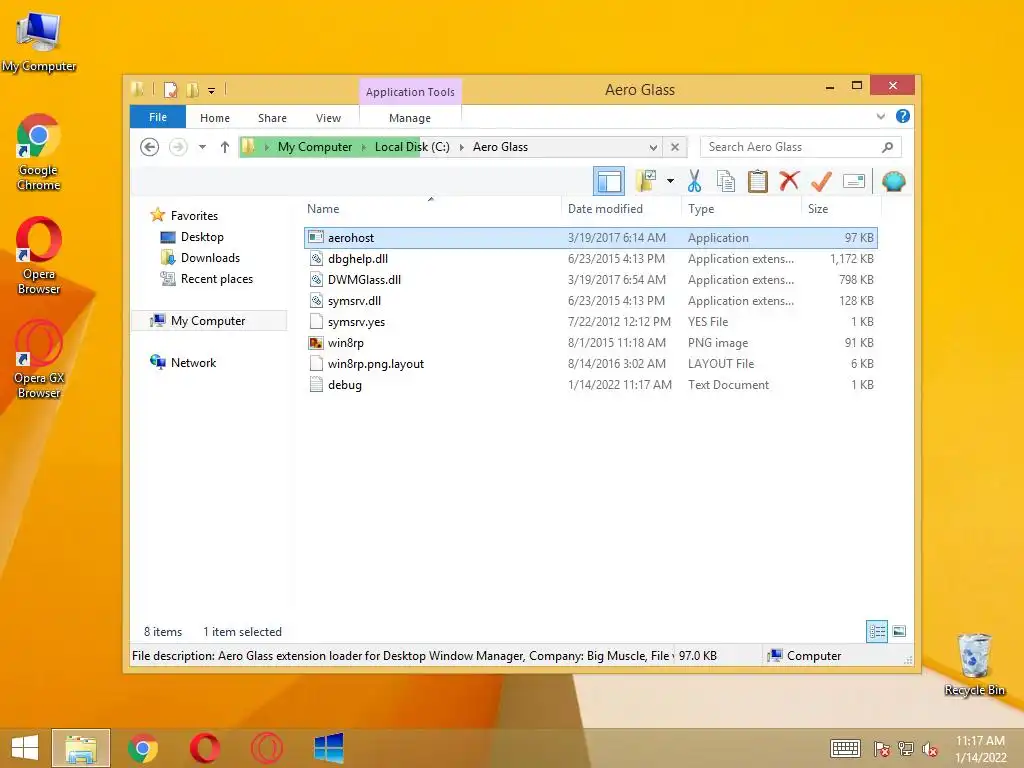Viewport: 1024px width, 768px height.
Task: Click the Application Tools contextual tab header
Action: (410, 92)
